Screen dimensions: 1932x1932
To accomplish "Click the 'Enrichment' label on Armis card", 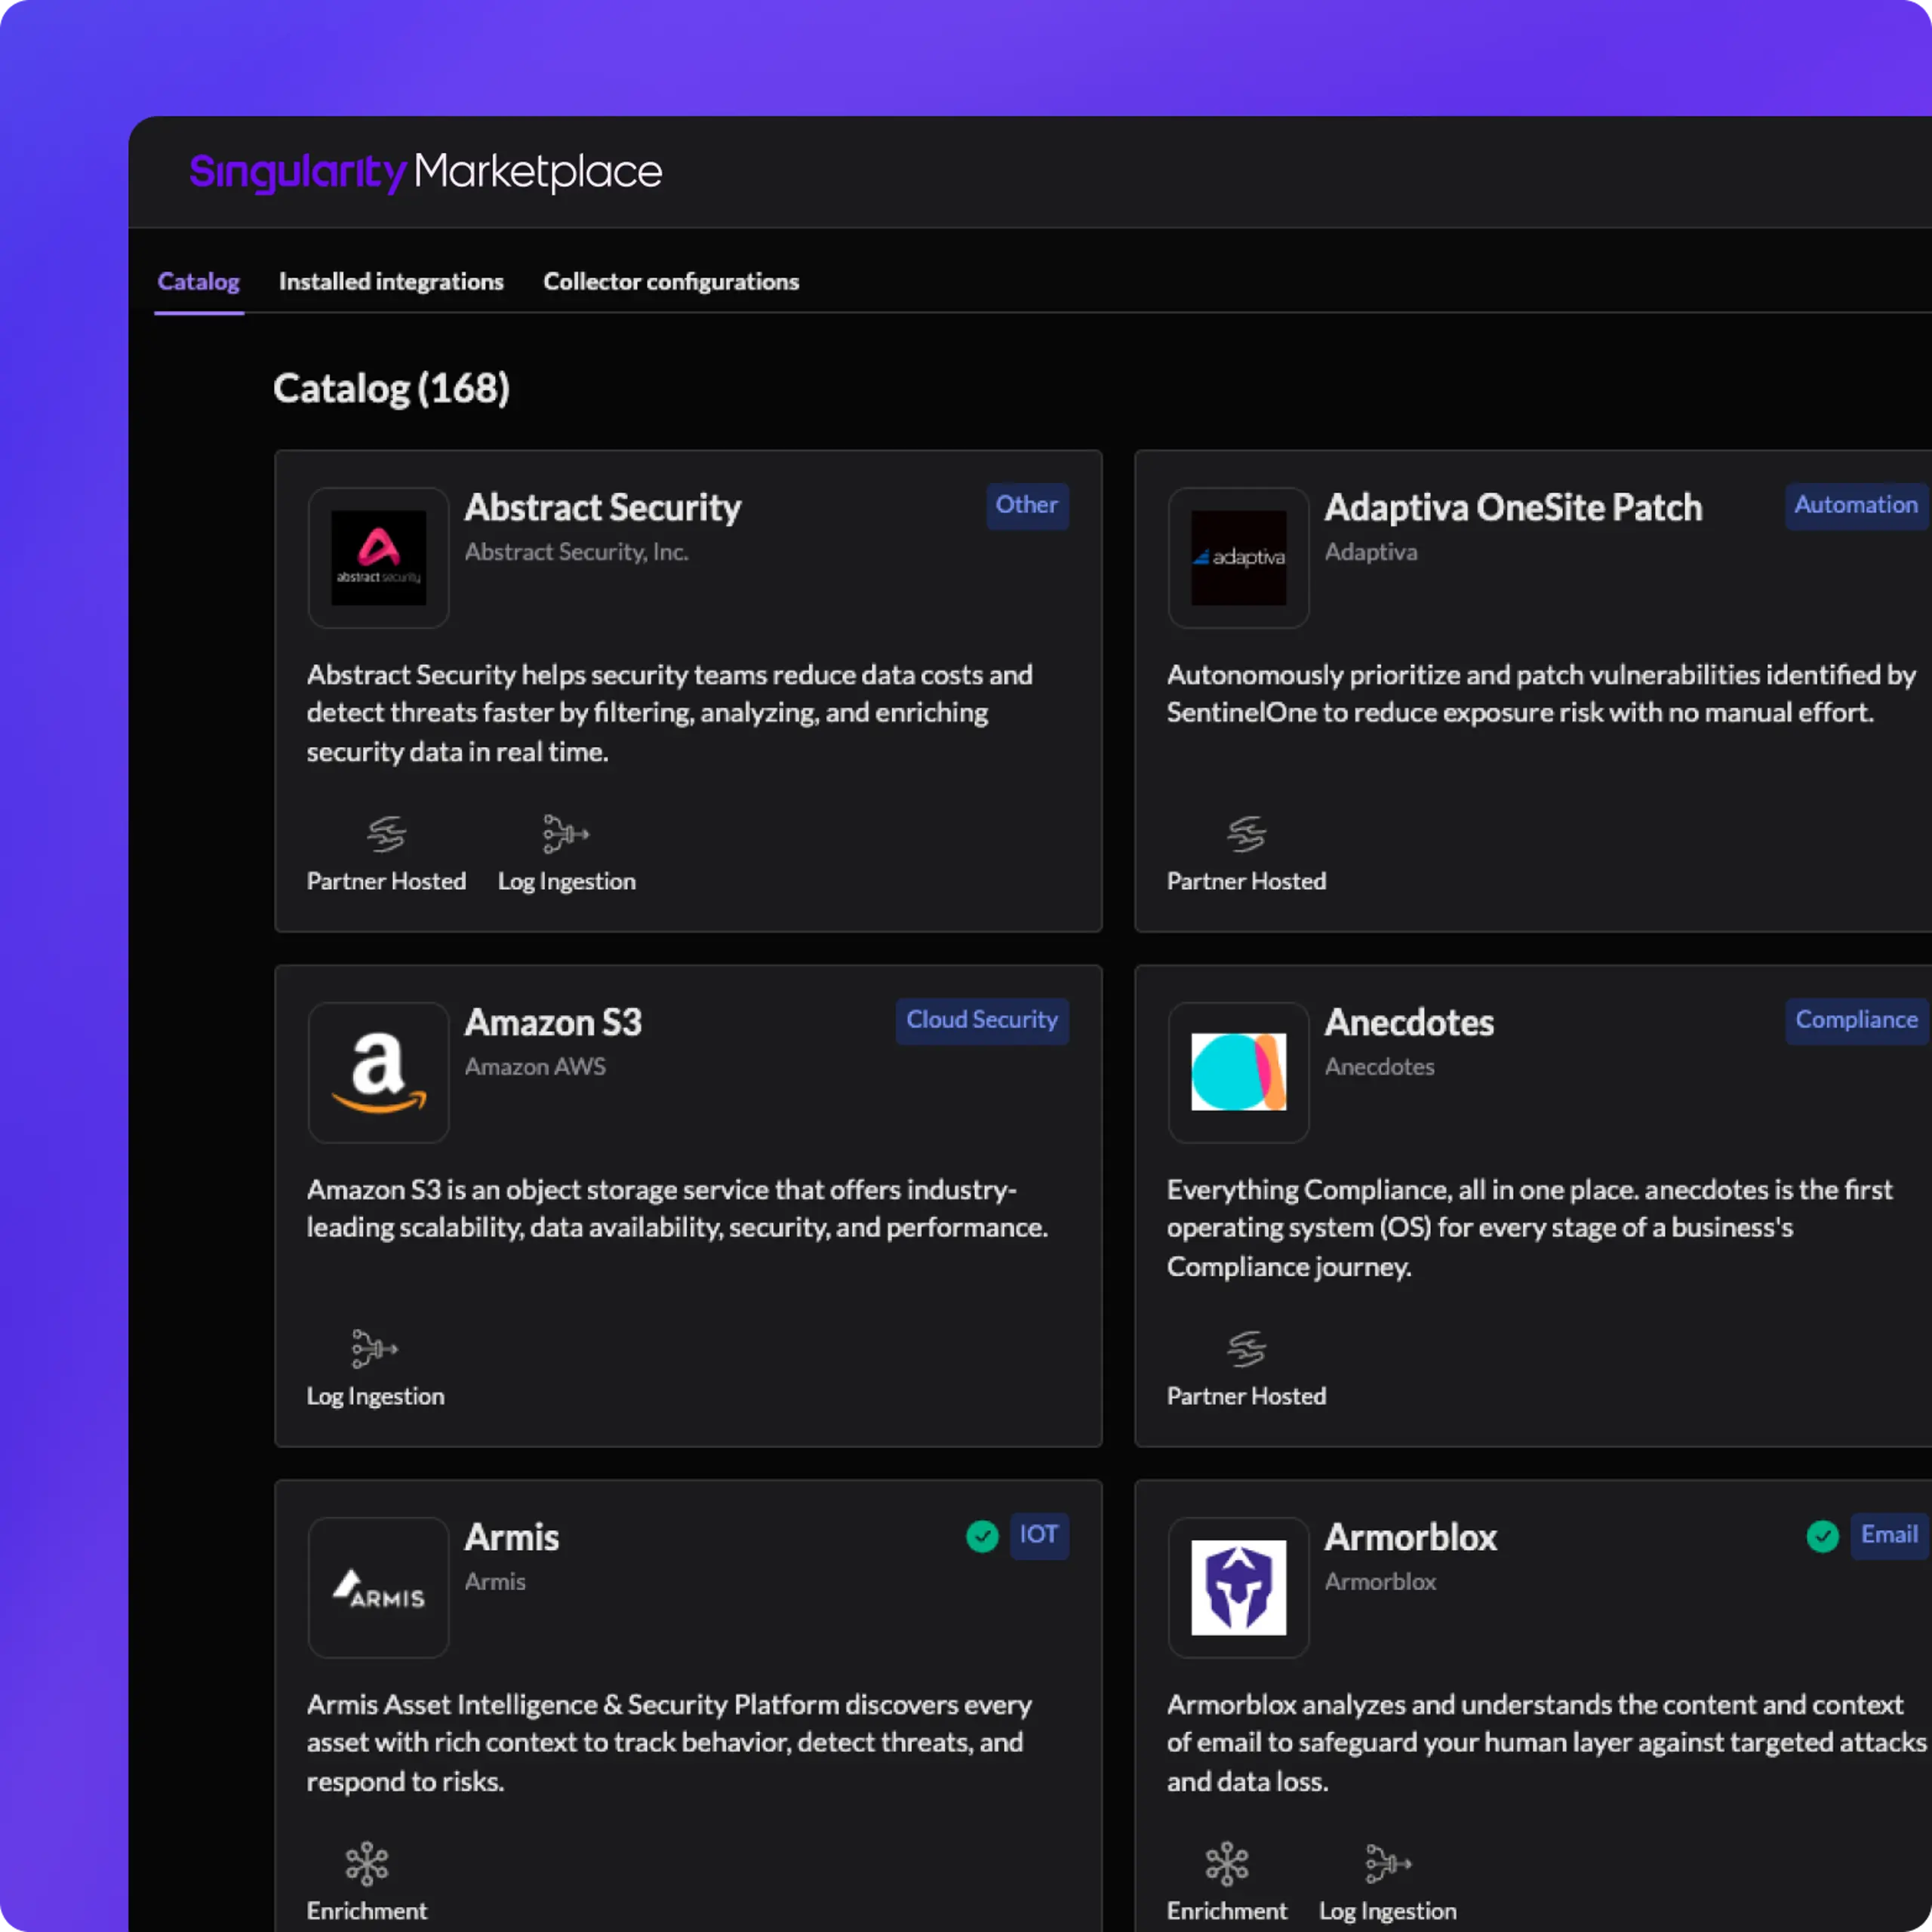I will (x=367, y=1912).
